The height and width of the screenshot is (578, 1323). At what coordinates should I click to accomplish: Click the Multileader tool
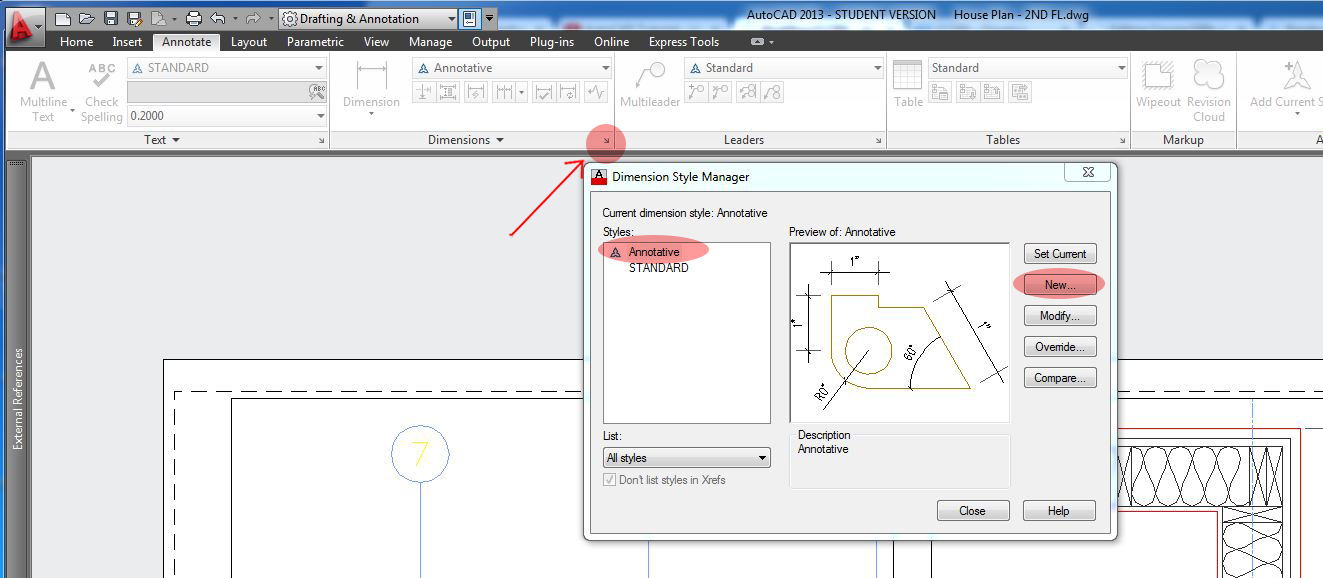(x=650, y=84)
